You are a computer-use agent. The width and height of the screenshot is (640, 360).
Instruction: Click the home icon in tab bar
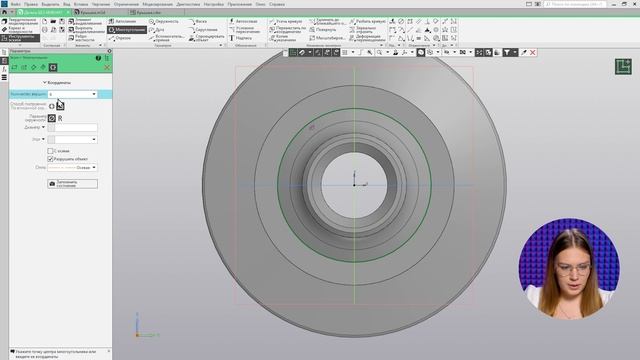4,13
